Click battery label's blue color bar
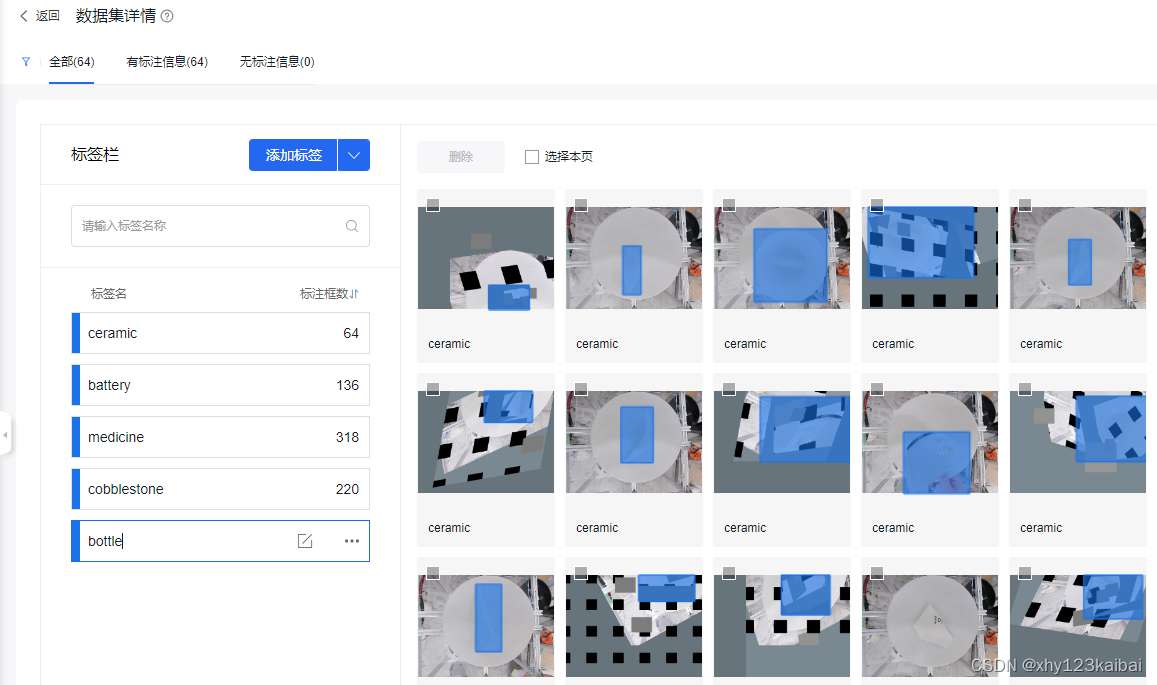 coord(75,385)
